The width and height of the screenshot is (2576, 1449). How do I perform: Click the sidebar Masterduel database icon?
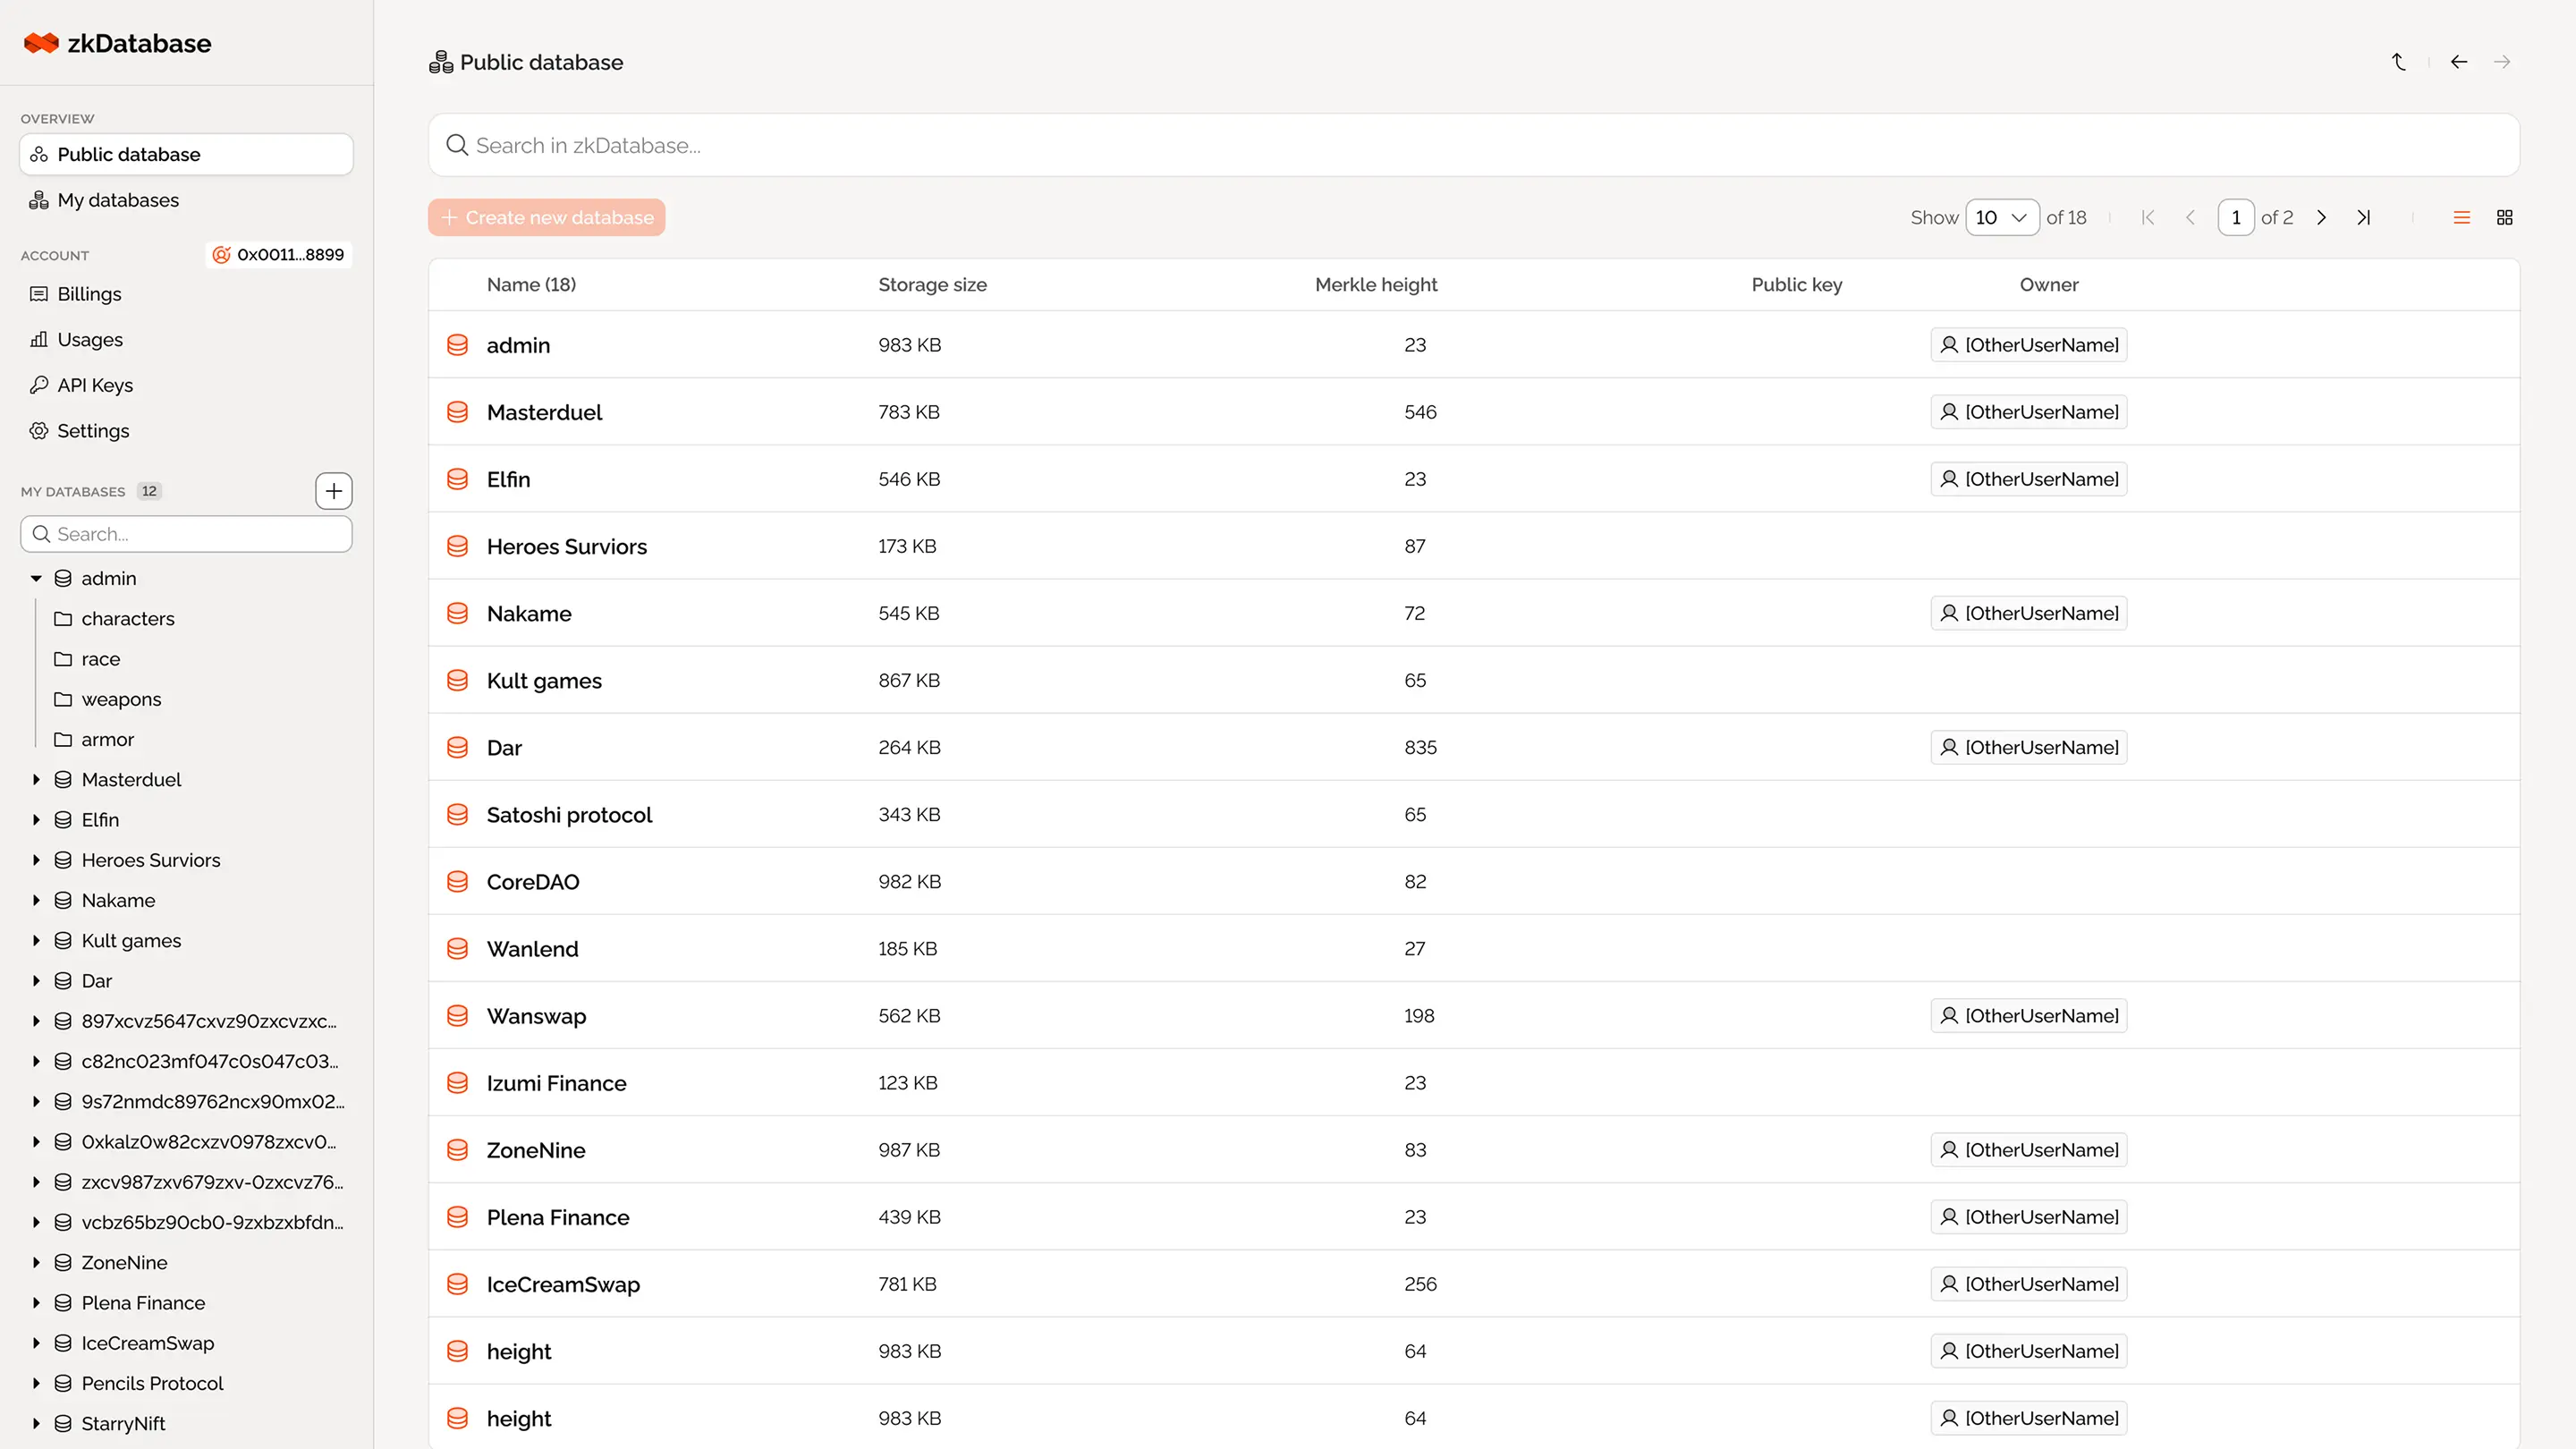point(63,780)
